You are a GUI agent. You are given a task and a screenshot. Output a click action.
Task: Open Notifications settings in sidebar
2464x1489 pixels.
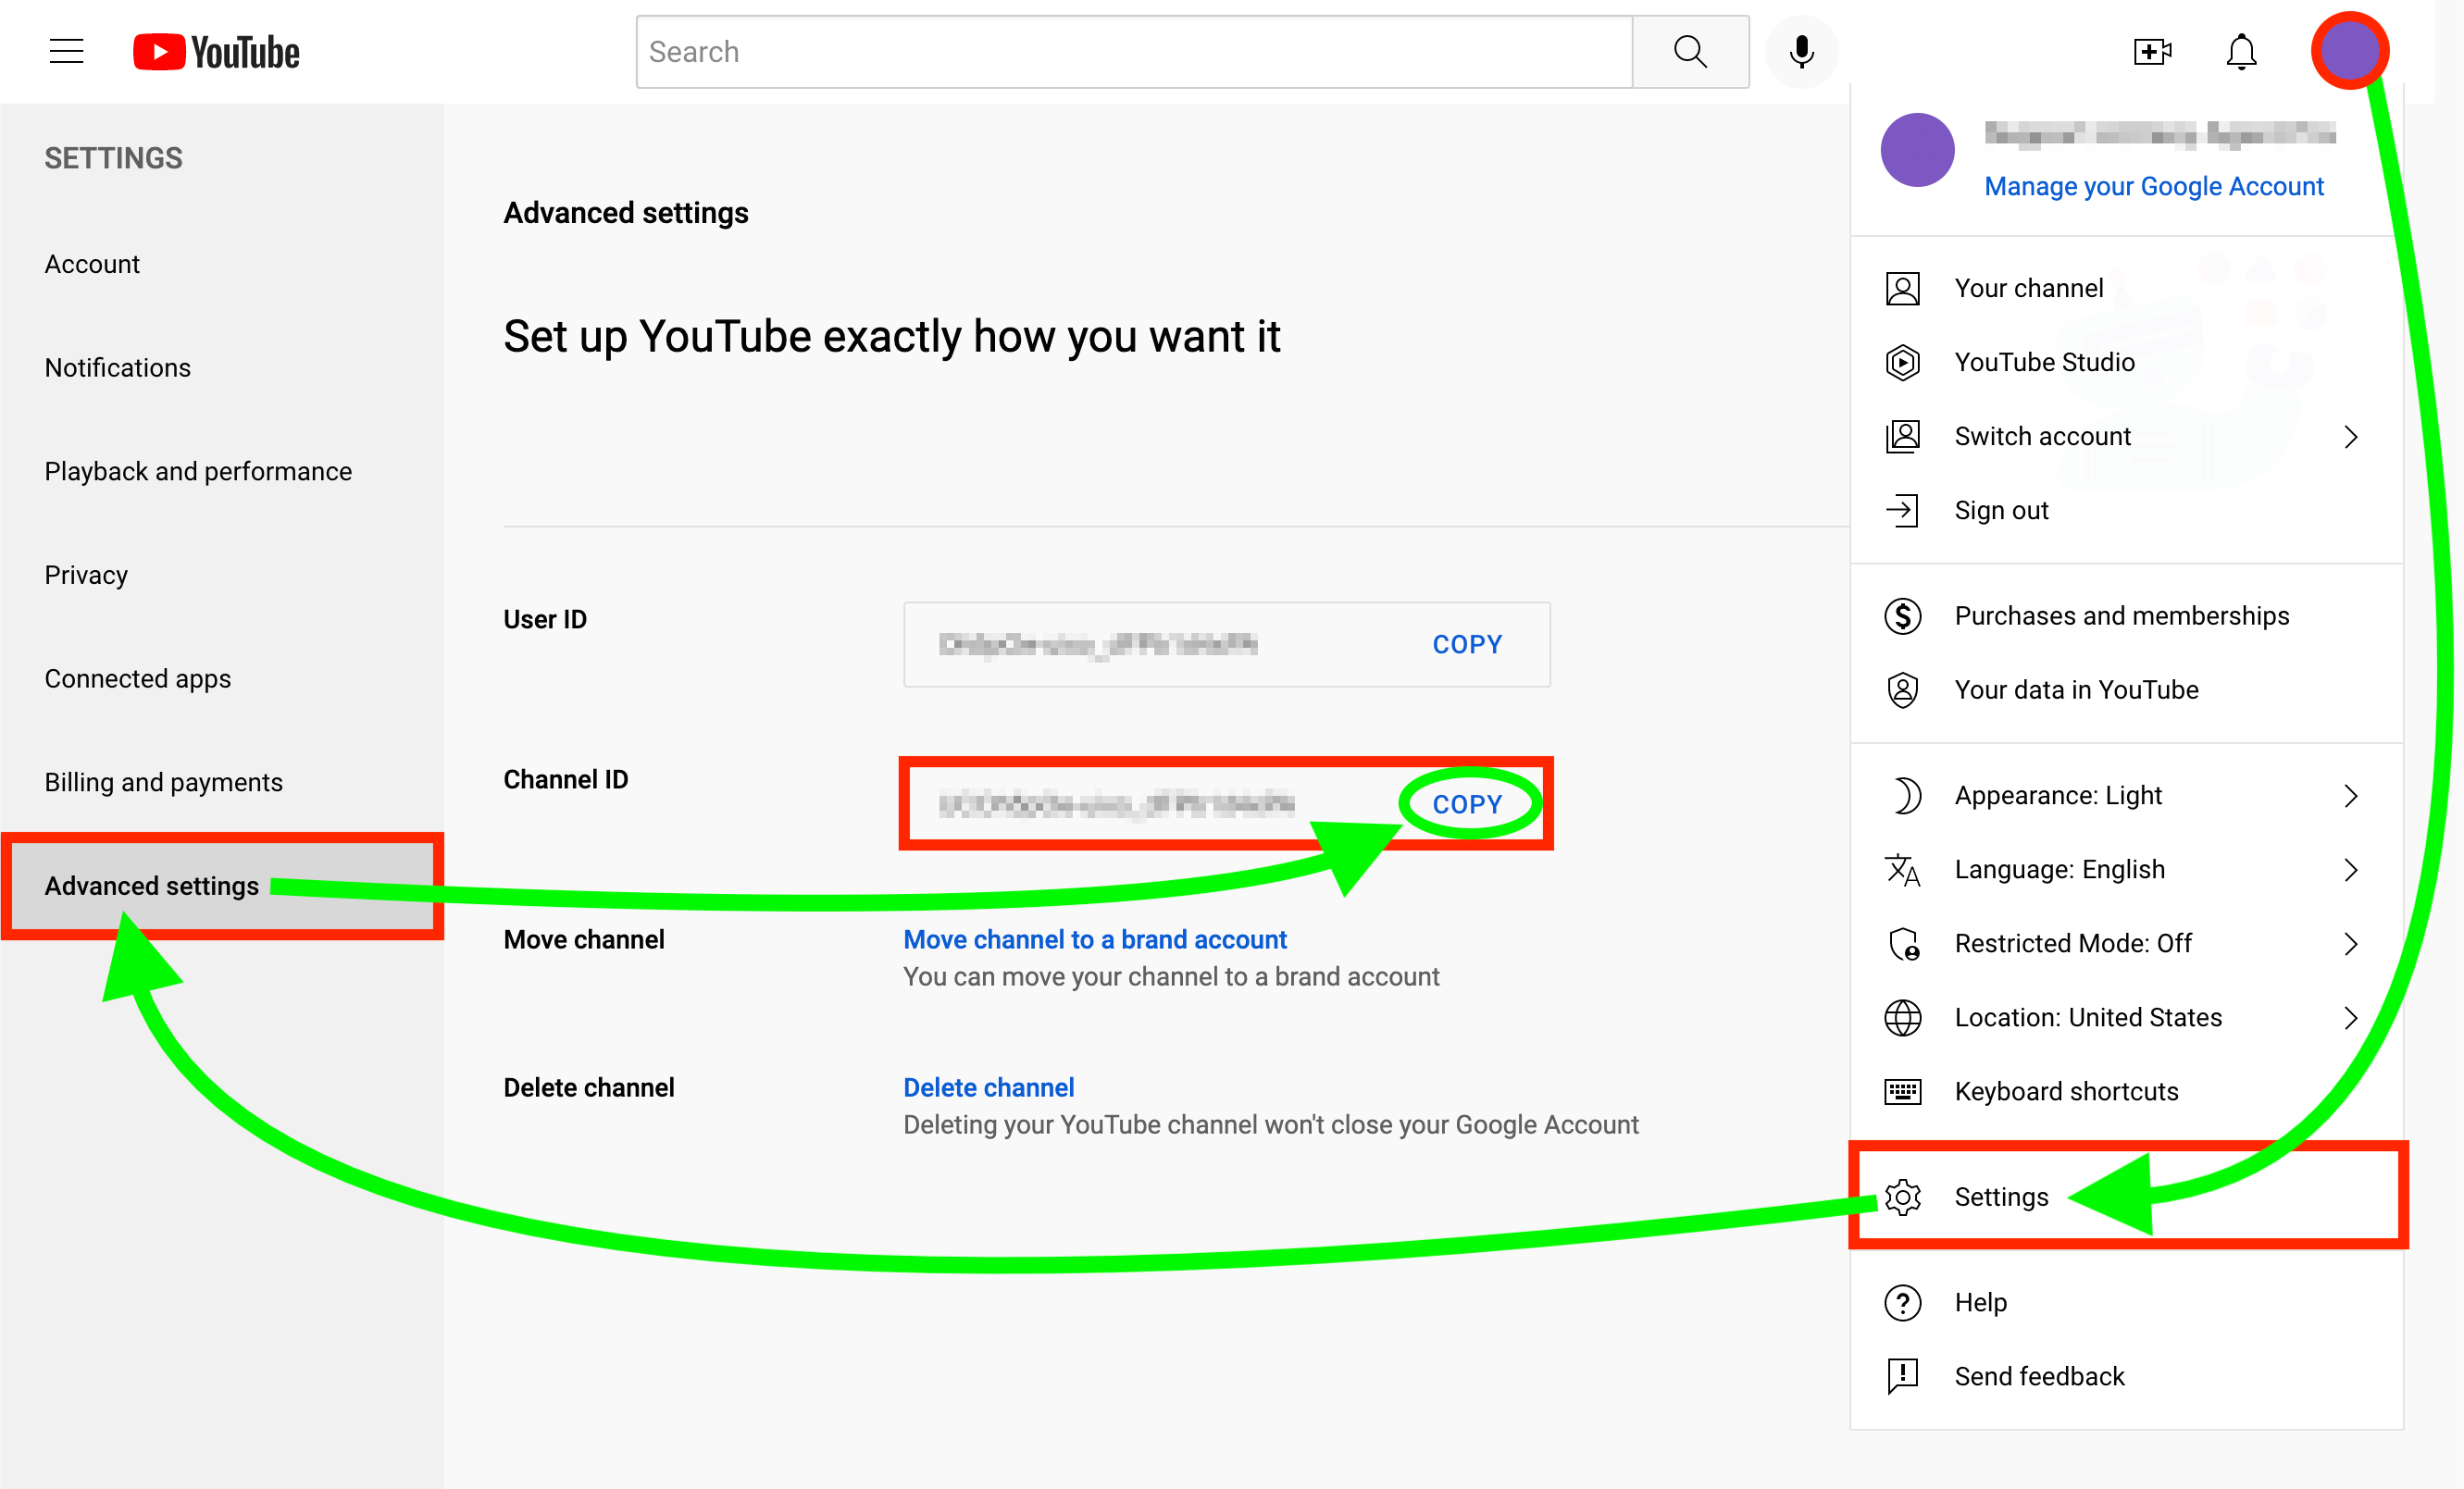point(222,368)
